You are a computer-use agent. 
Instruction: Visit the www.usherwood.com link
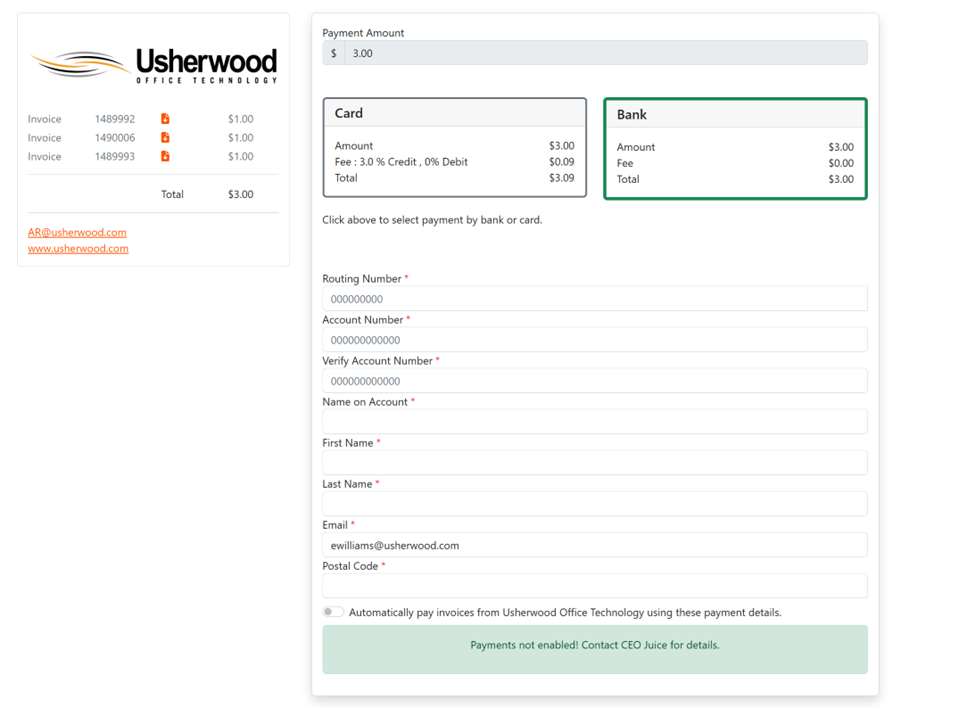pyautogui.click(x=78, y=249)
